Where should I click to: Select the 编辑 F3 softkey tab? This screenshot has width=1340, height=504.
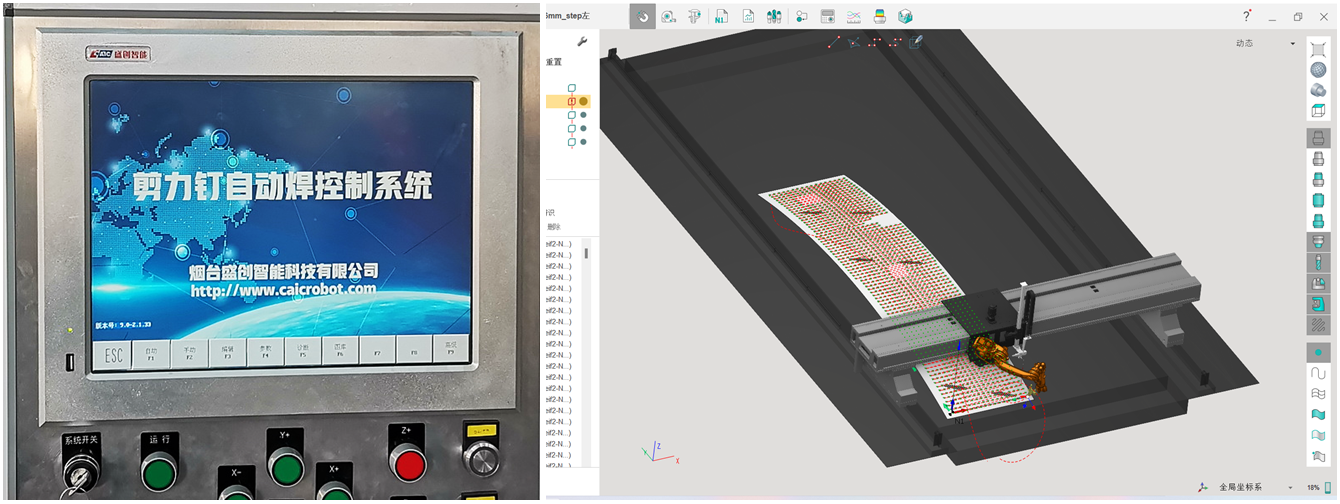click(227, 352)
